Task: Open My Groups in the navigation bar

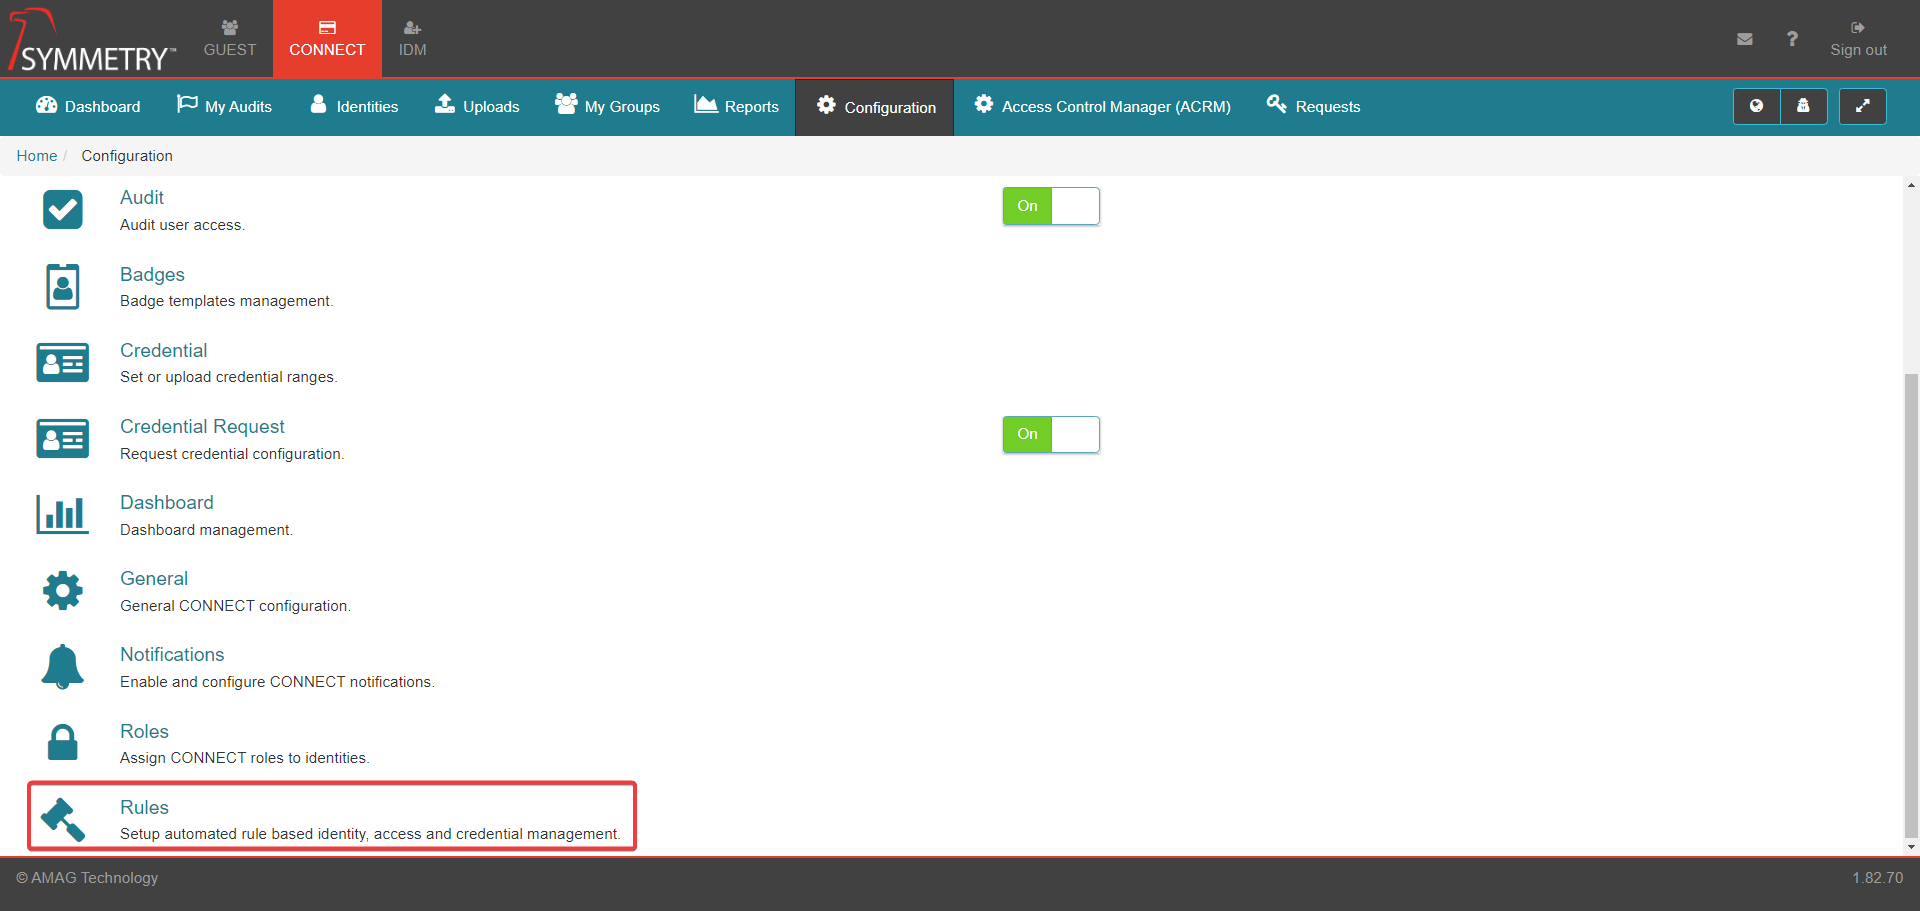Action: (x=607, y=106)
